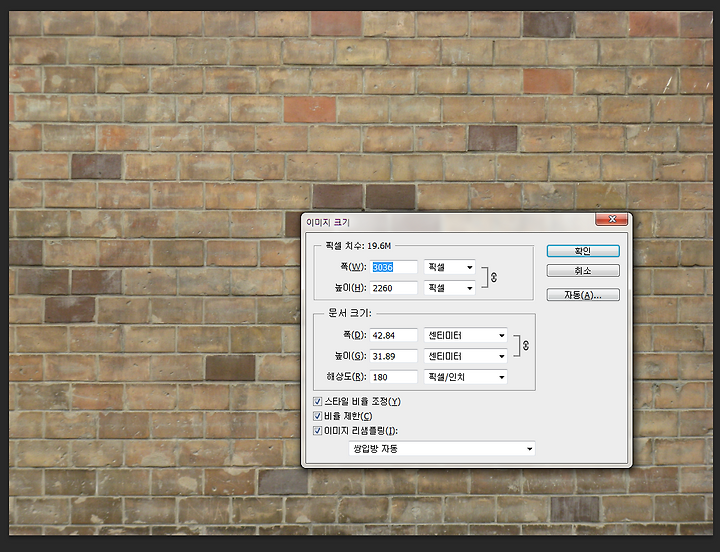Image resolution: width=720 pixels, height=552 pixels.
Task: Click the pixel 높이(H) height field showing 2260
Action: coord(394,288)
